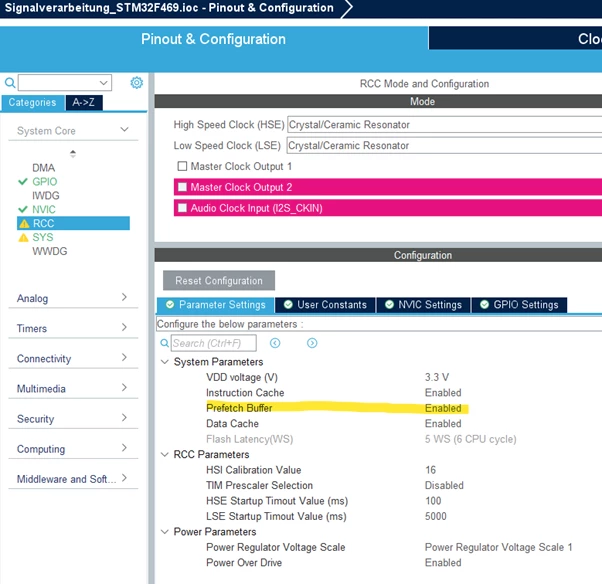Select DMA in the System Core list

pos(43,168)
